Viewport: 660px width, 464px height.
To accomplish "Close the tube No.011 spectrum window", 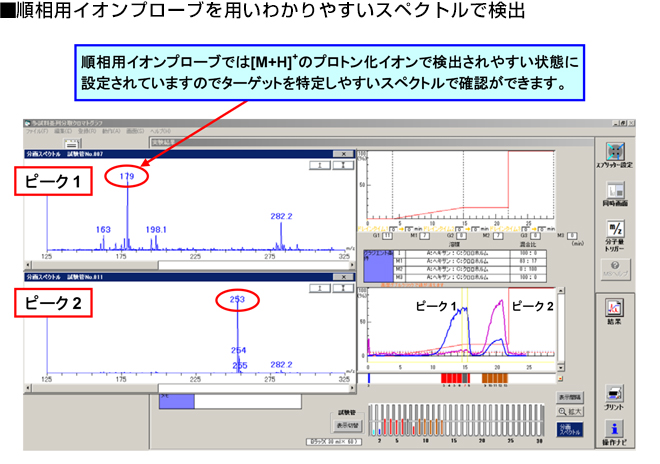I will (343, 277).
